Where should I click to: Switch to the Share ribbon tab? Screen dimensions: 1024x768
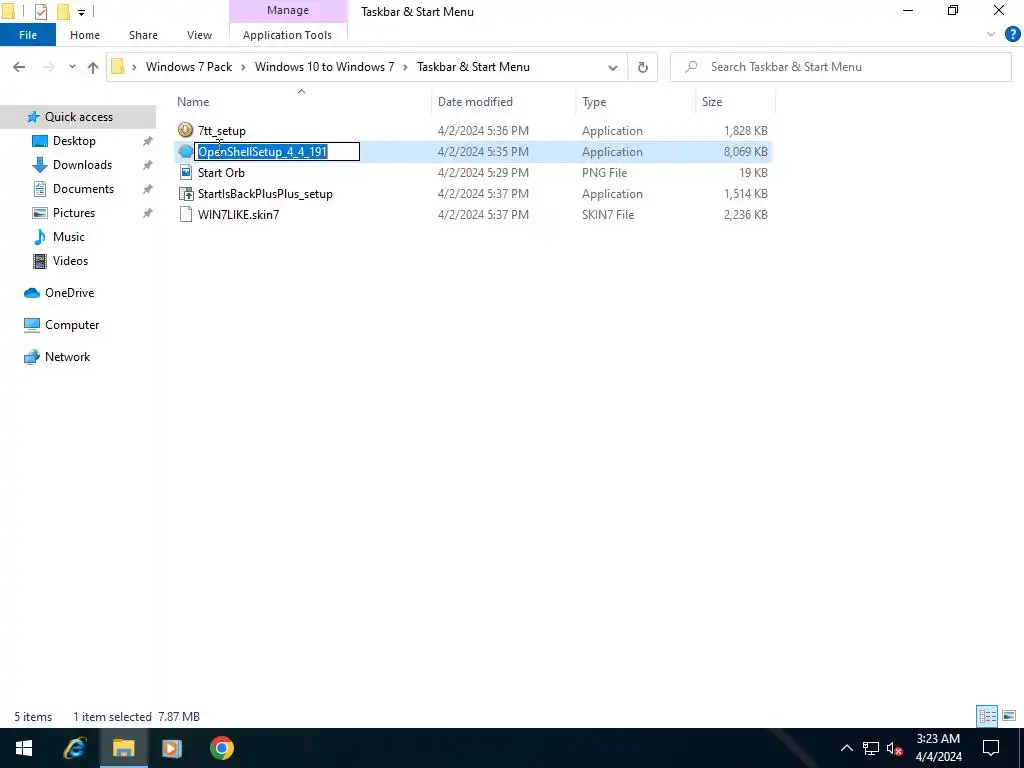[x=143, y=35]
